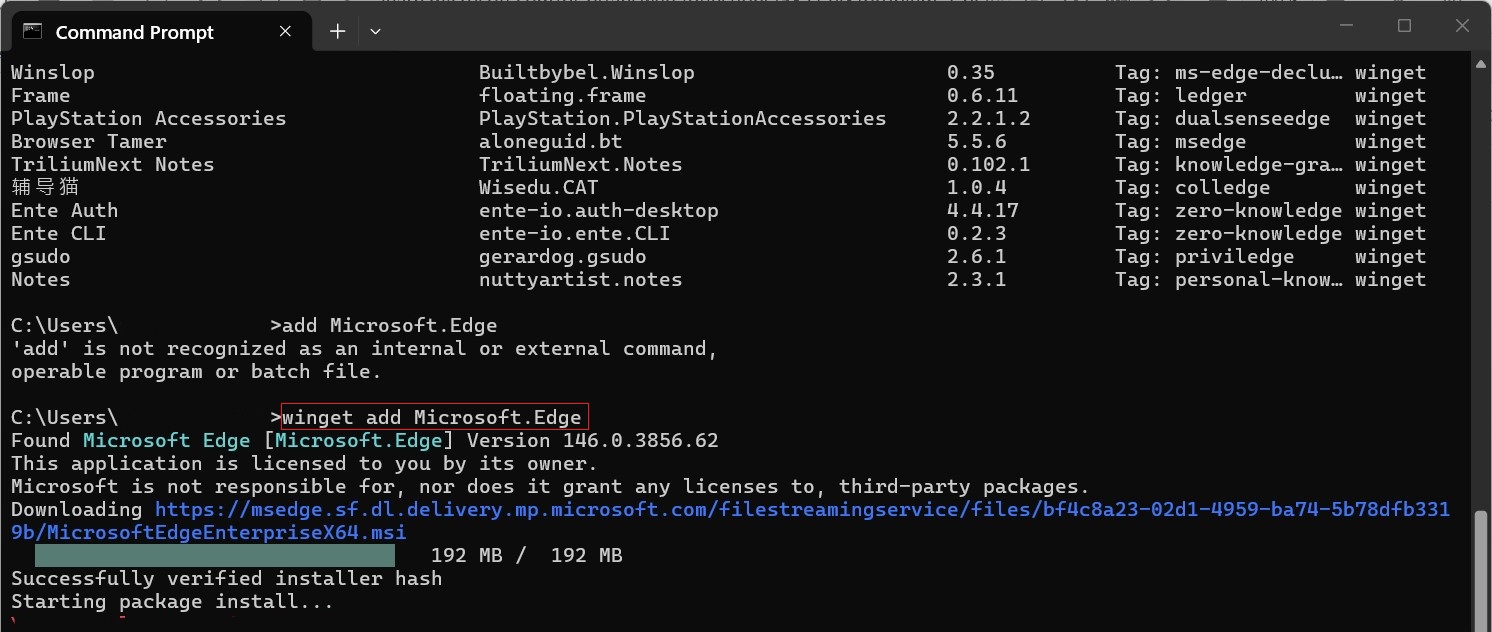The image size is (1492, 632).
Task: Click the 'Tag: colledge' match entry
Action: click(1193, 188)
